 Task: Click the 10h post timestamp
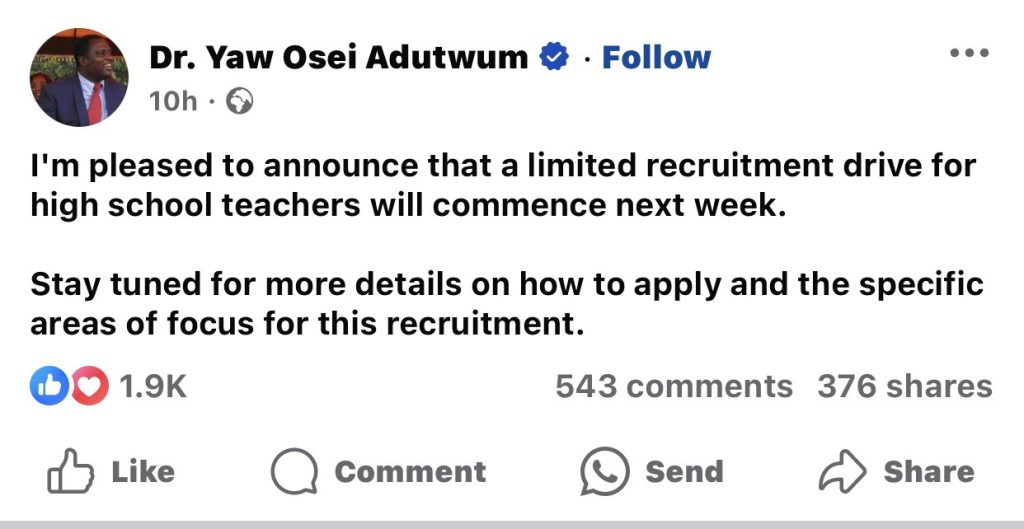point(173,101)
